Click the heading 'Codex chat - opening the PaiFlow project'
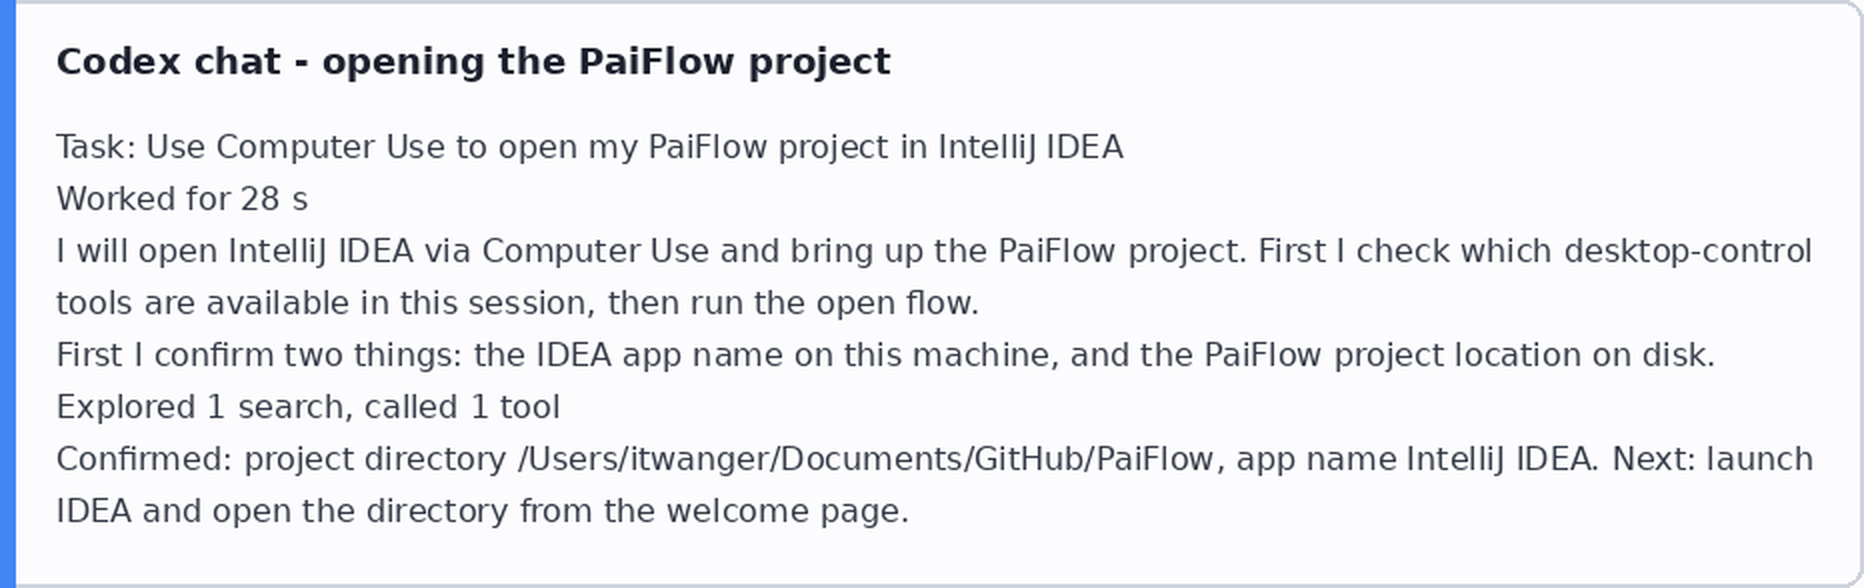The height and width of the screenshot is (588, 1864). tap(473, 62)
